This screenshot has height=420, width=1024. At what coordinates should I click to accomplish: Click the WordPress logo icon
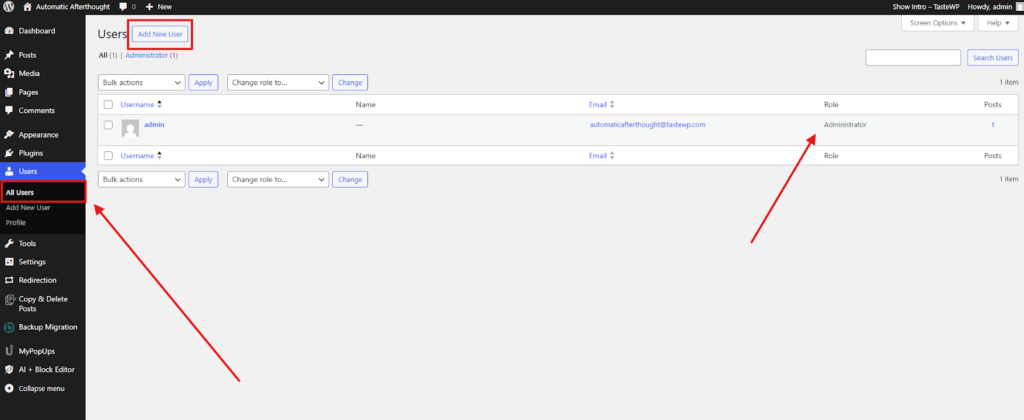8,7
